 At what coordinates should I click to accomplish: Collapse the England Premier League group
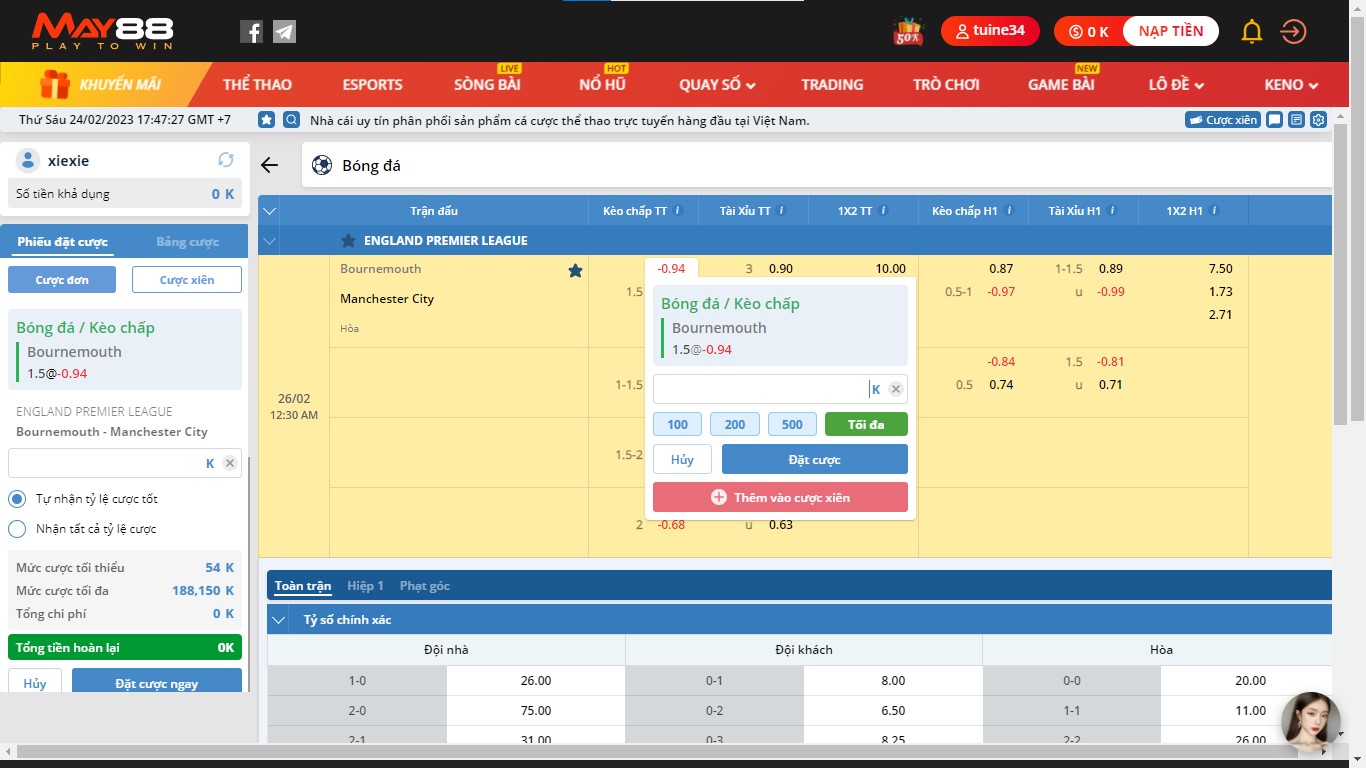(x=269, y=241)
